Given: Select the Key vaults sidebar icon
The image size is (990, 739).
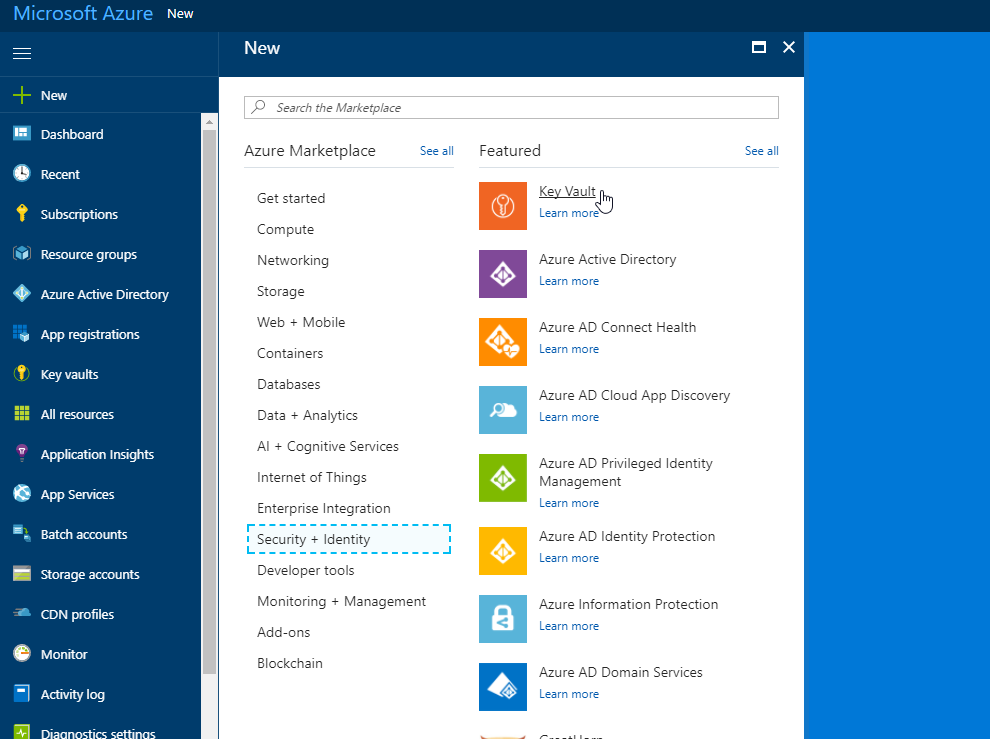Looking at the screenshot, I should click(x=22, y=373).
